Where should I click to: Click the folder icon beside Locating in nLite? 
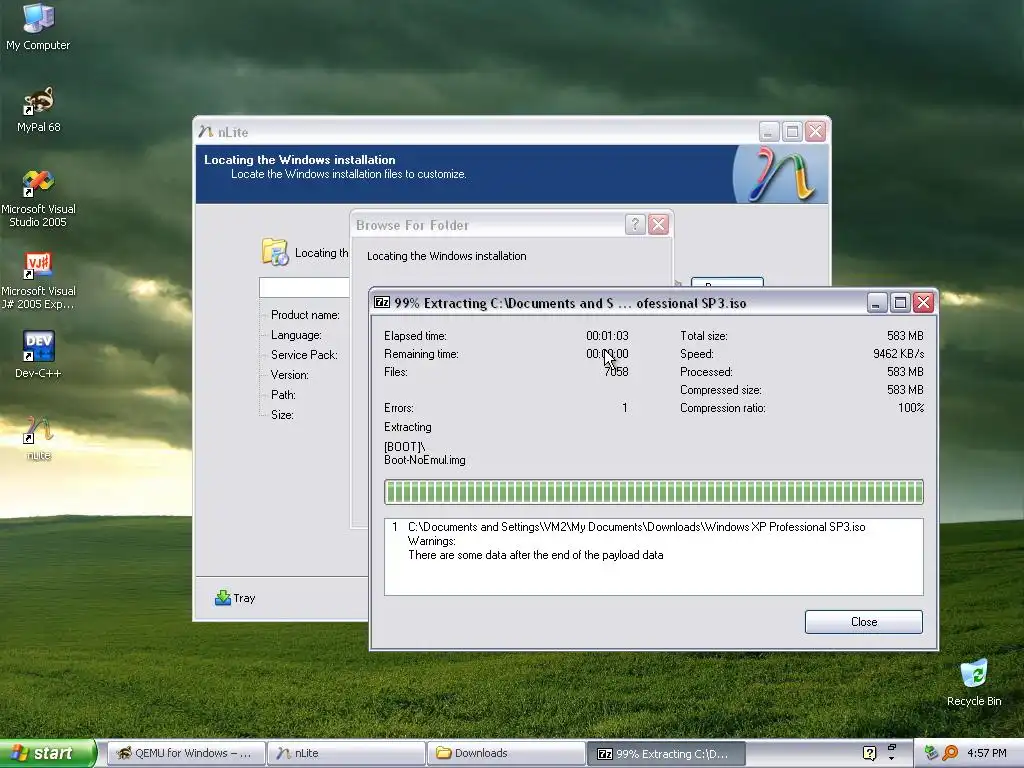pyautogui.click(x=275, y=252)
